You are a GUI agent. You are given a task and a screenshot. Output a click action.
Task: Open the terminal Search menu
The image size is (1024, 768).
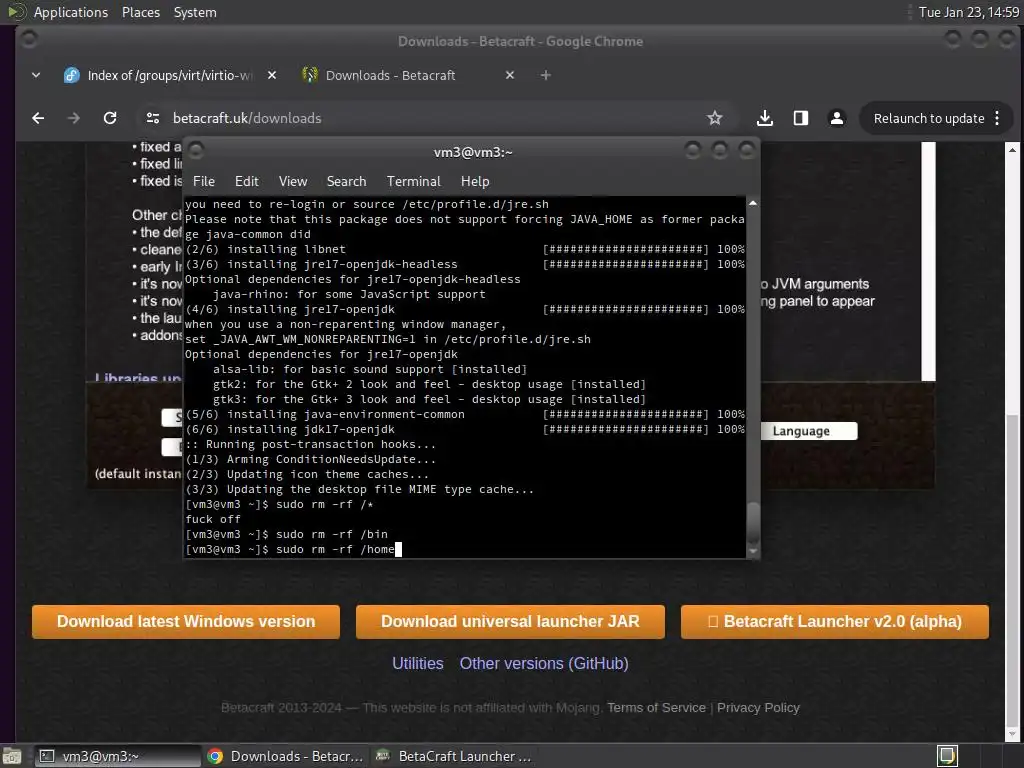[x=346, y=182]
